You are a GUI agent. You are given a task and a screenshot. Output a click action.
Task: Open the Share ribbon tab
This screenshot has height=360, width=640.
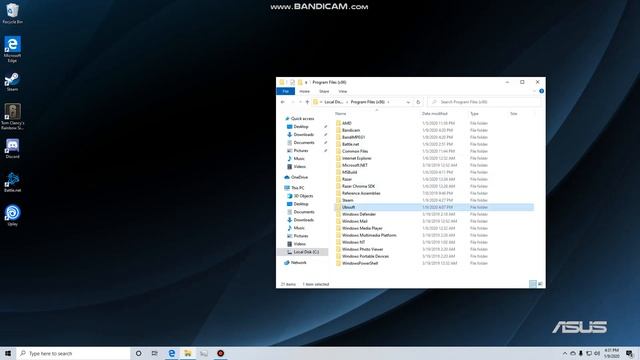pyautogui.click(x=324, y=91)
